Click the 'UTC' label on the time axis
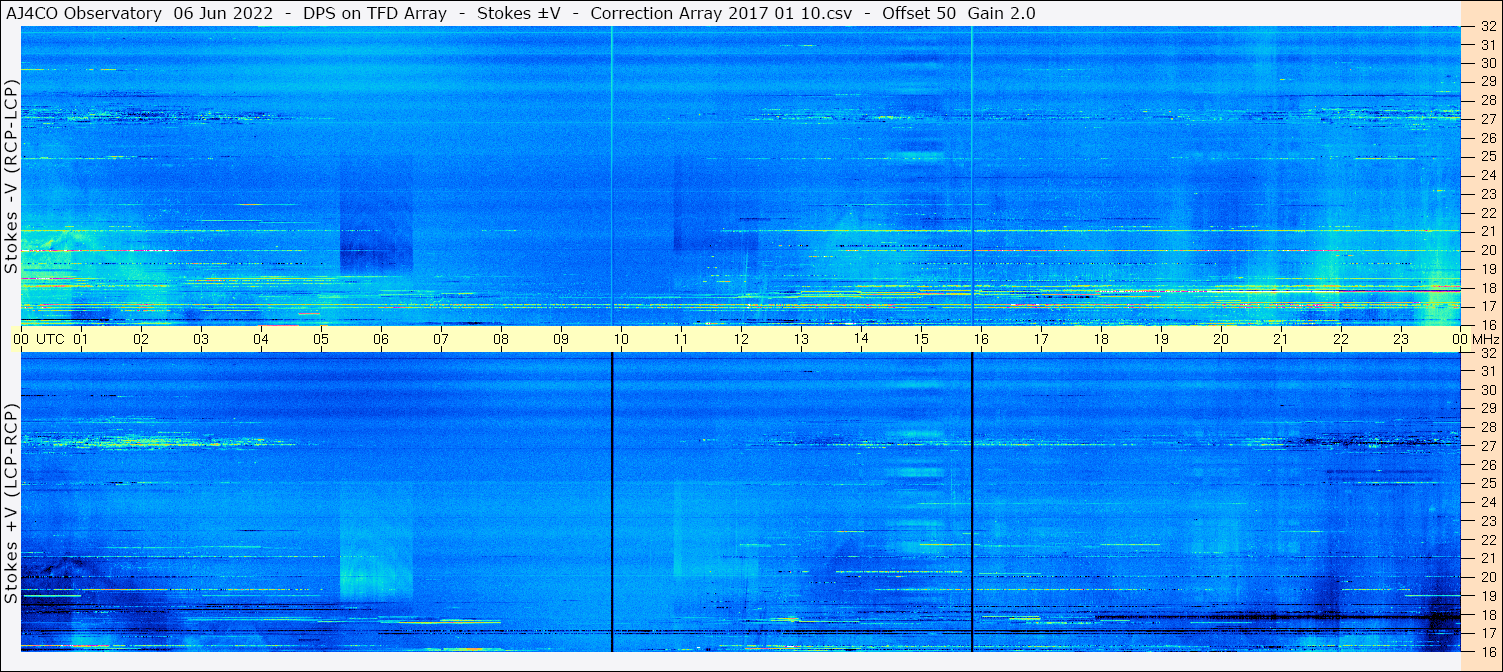This screenshot has height=672, width=1503. click(x=50, y=339)
